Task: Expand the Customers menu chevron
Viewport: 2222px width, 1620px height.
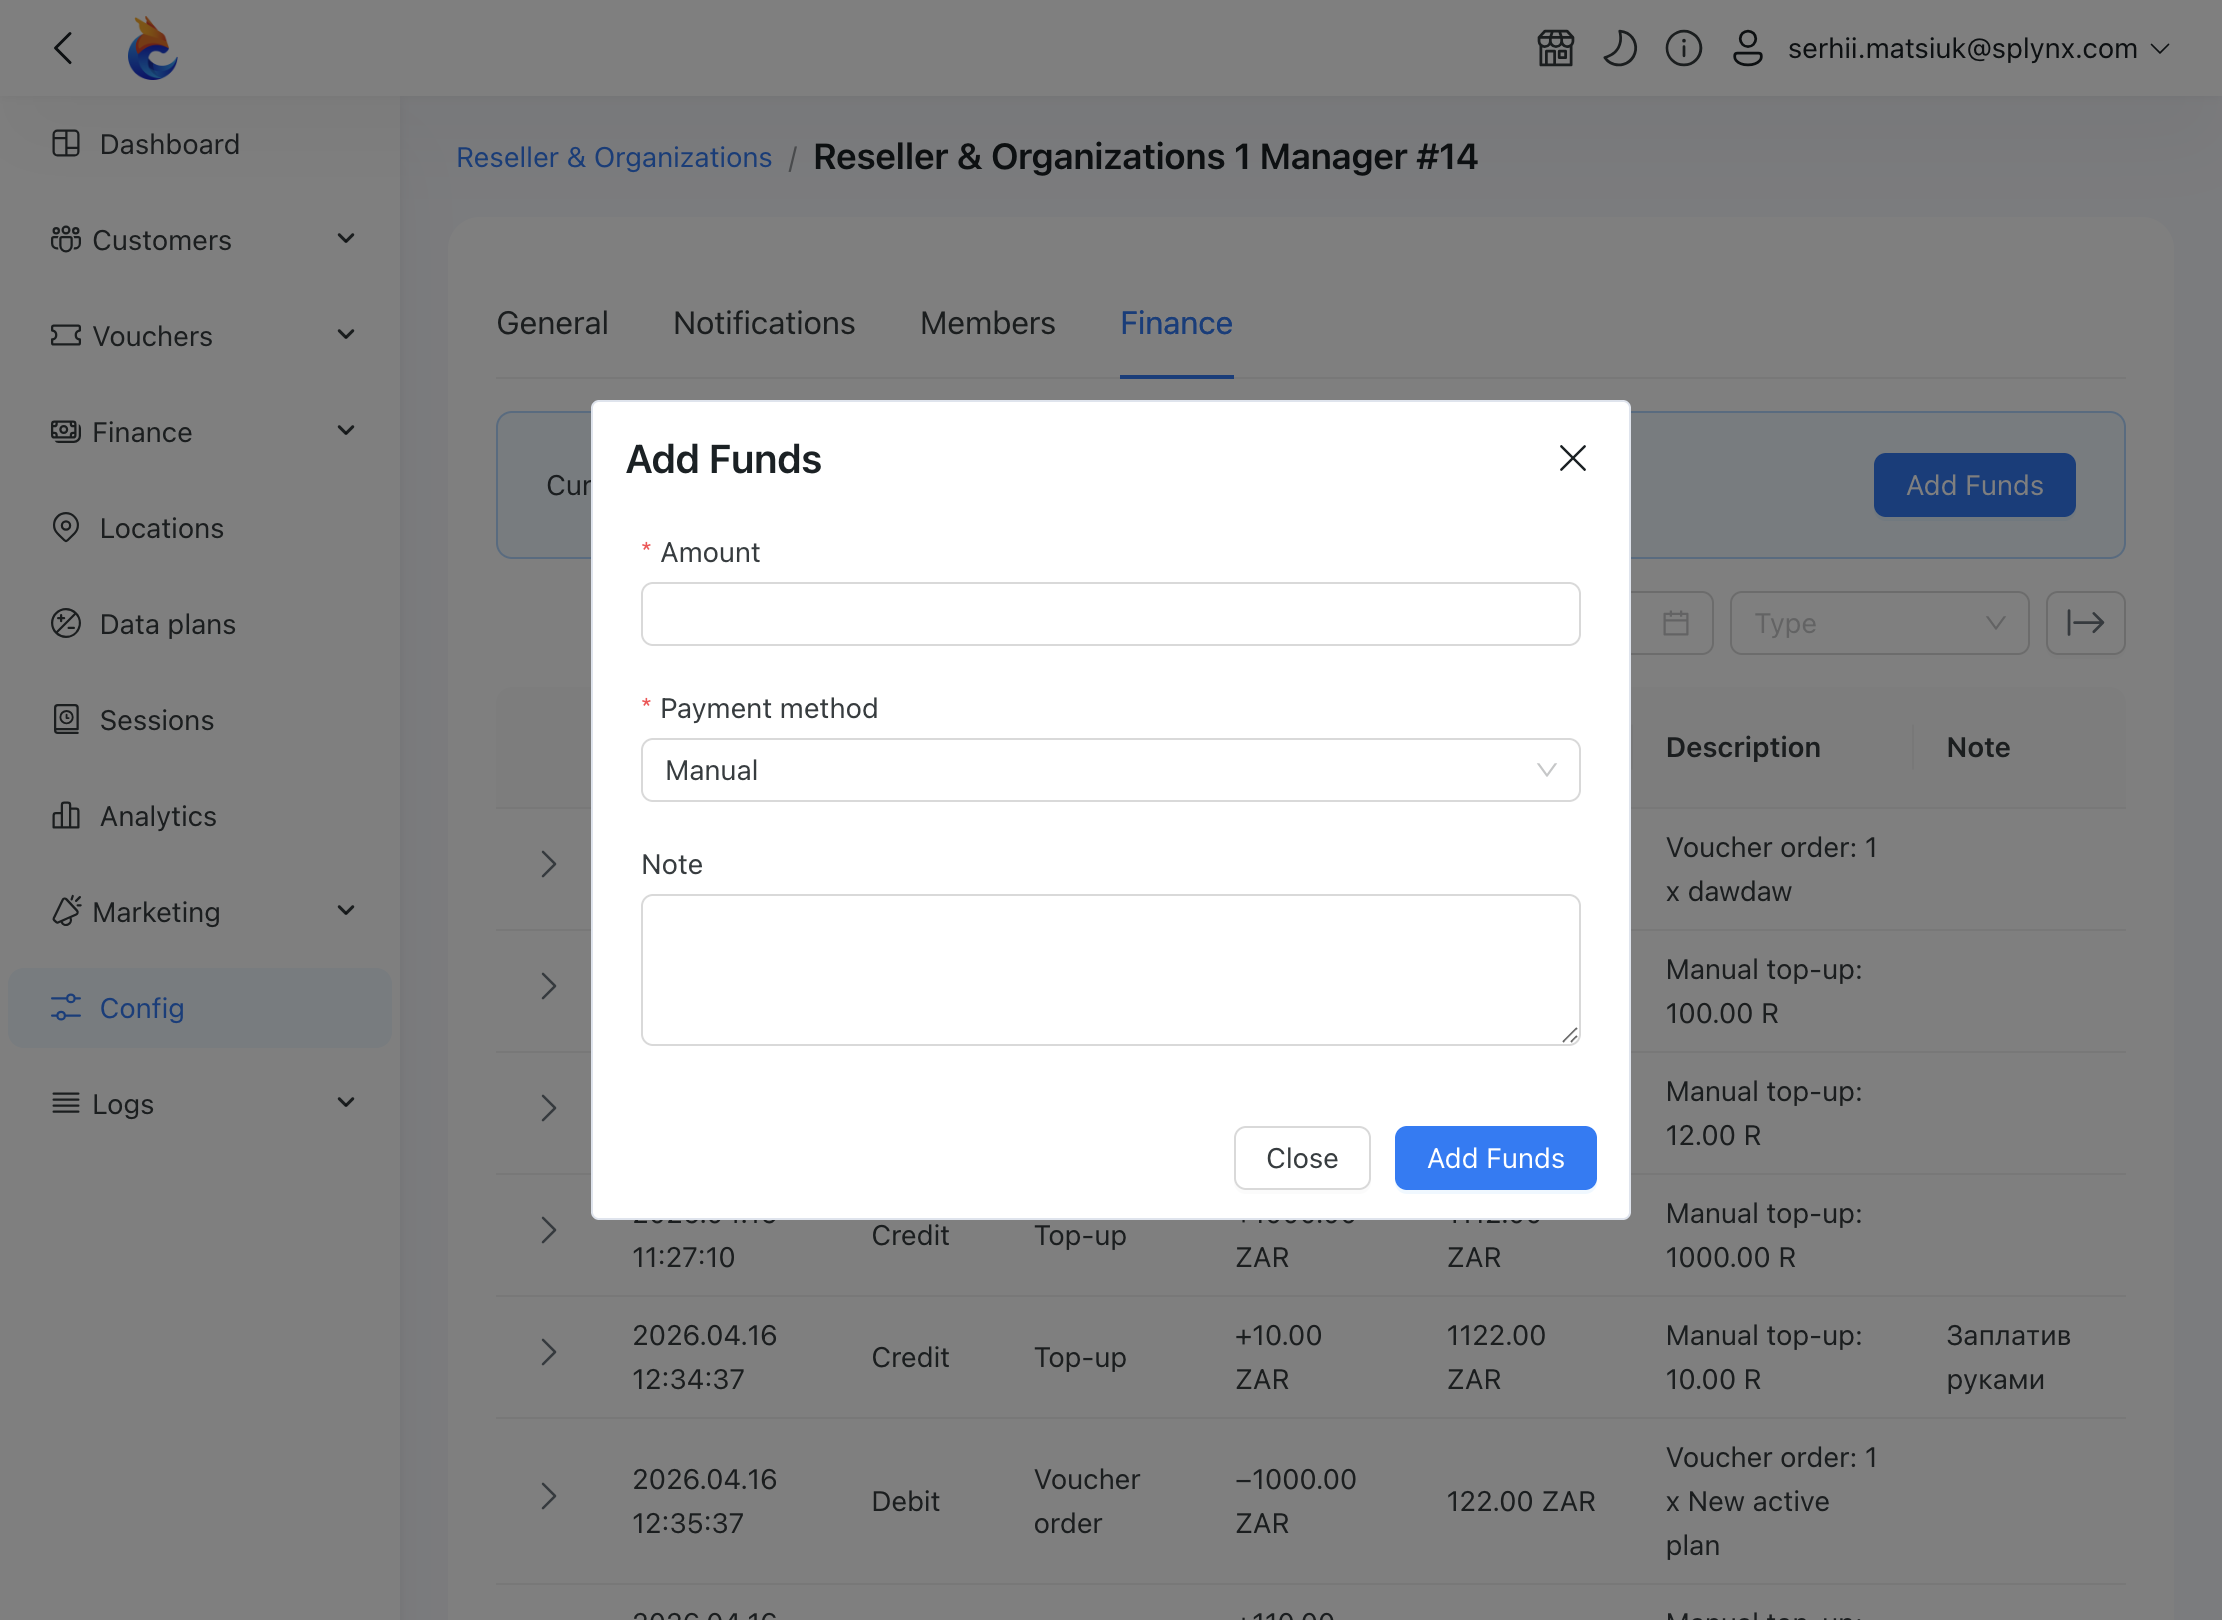Action: point(346,239)
